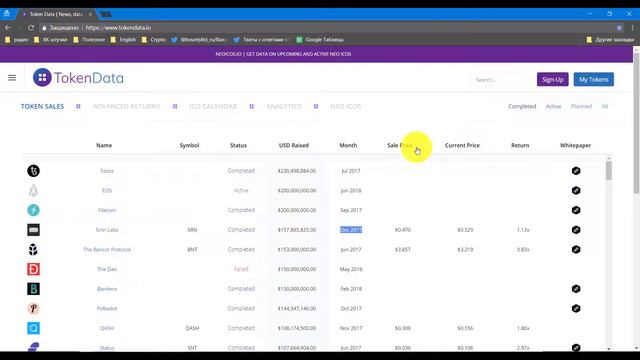640x360 pixels.
Task: Sort by the Return column header
Action: click(x=520, y=145)
